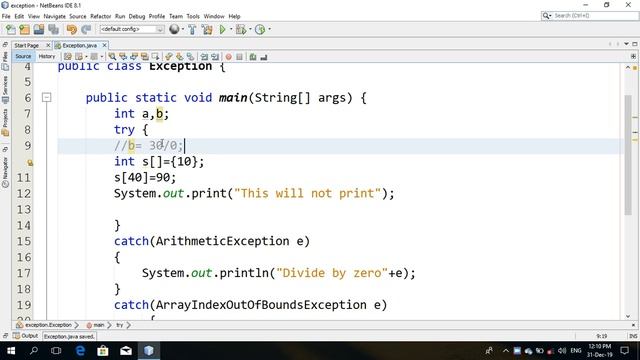
Task: Open the Navigate menu
Action: (54, 16)
